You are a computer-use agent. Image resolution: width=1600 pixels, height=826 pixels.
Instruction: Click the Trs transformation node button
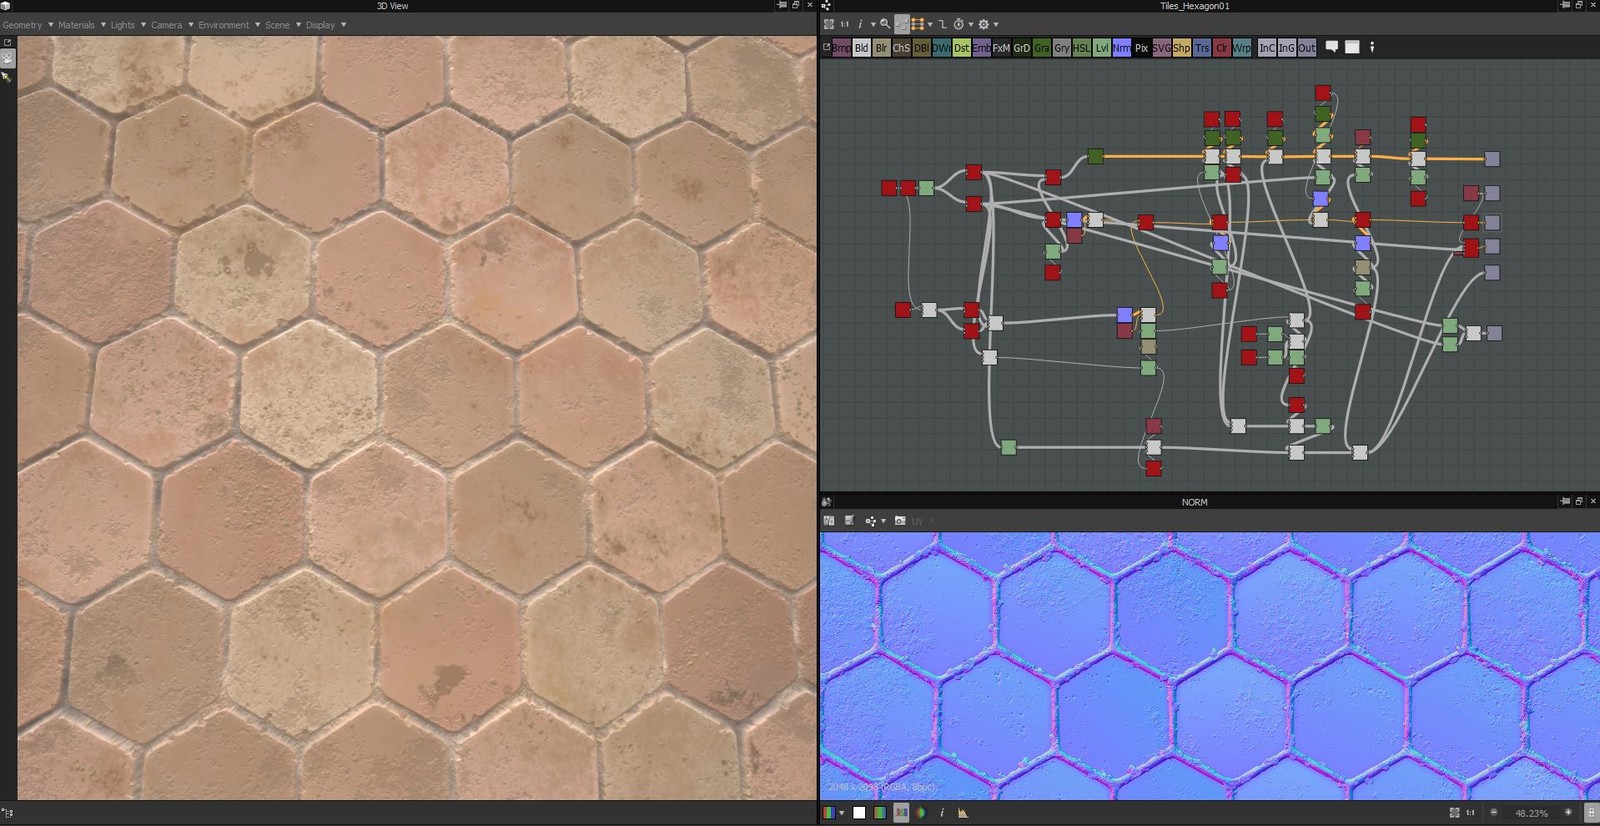pos(1202,48)
